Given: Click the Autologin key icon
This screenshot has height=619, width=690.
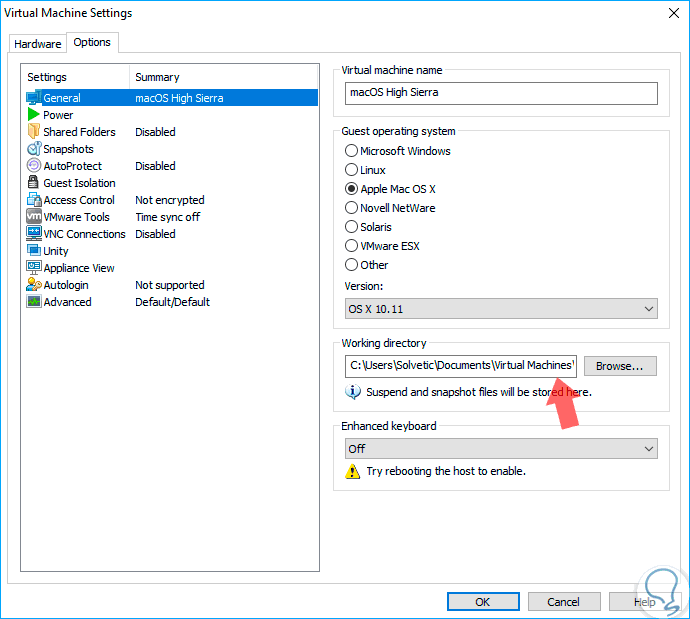Looking at the screenshot, I should (x=34, y=285).
